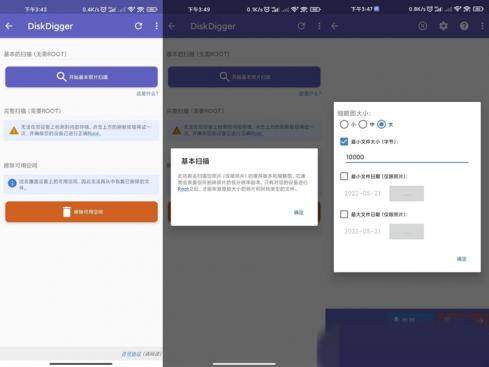This screenshot has height=367, width=489.
Task: Tap refresh icon on left DiskDigger screen
Action: pyautogui.click(x=138, y=26)
